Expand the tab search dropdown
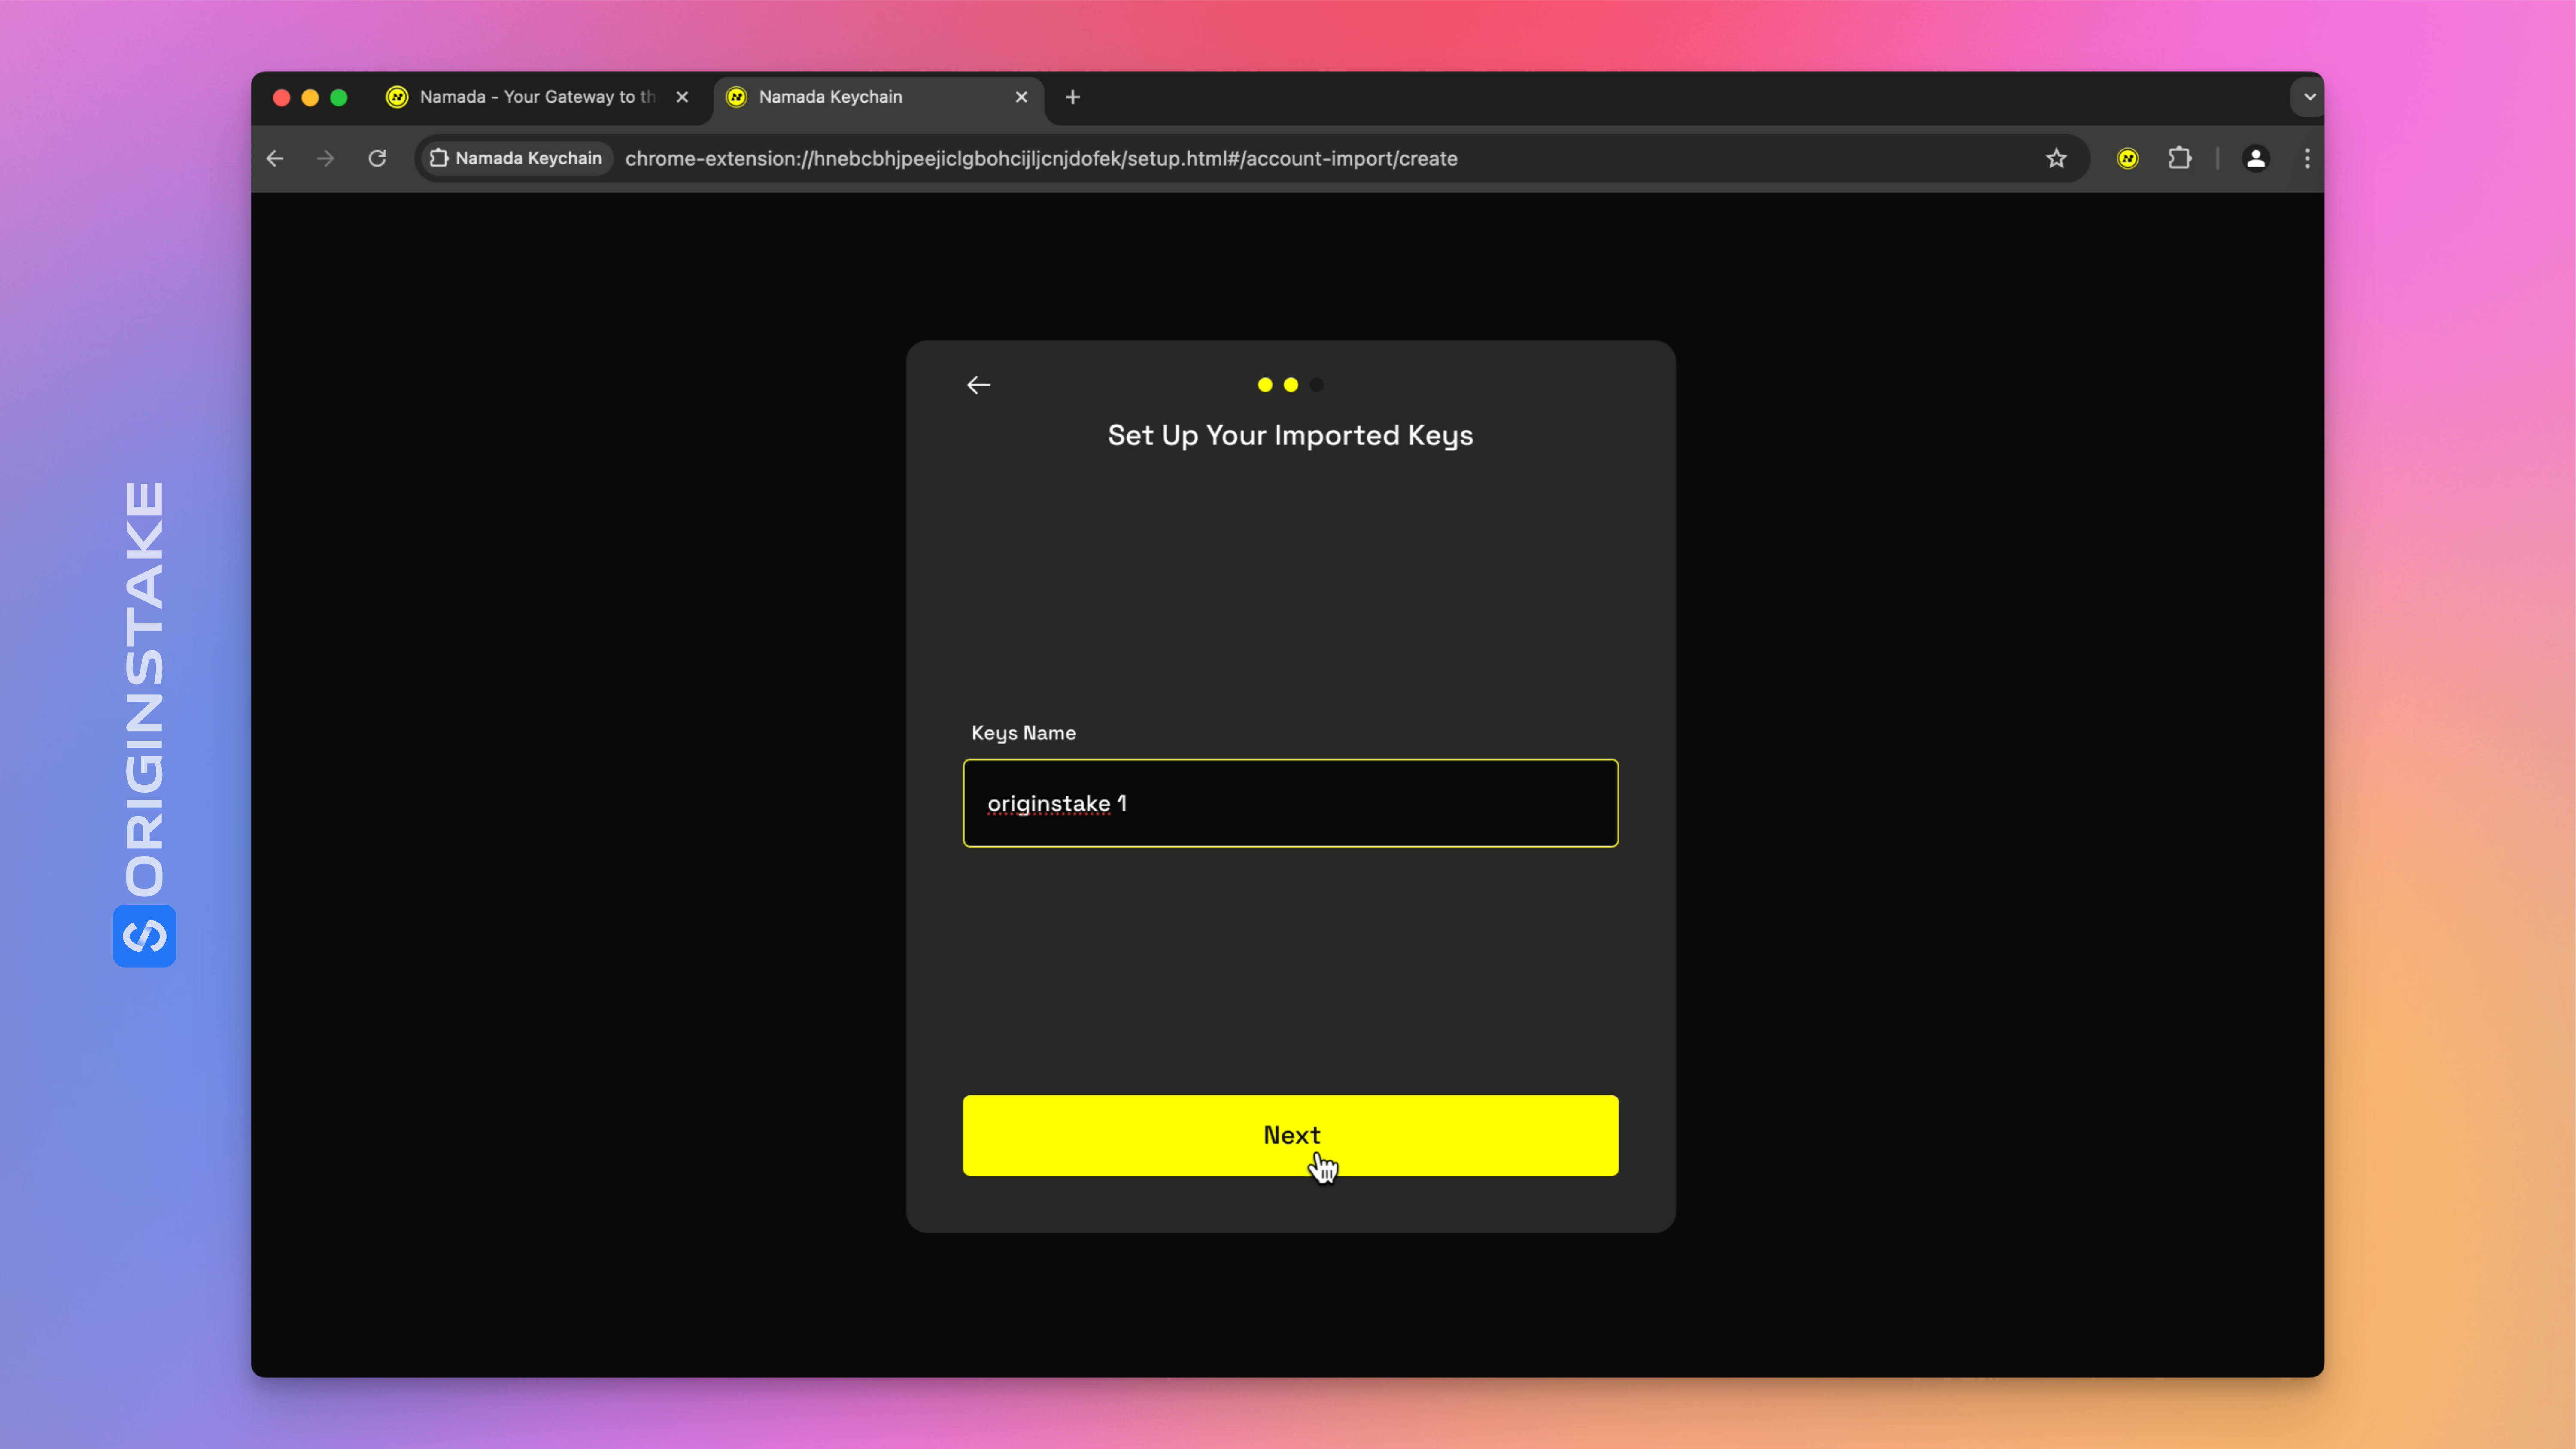Viewport: 2576px width, 1449px height. click(2309, 97)
